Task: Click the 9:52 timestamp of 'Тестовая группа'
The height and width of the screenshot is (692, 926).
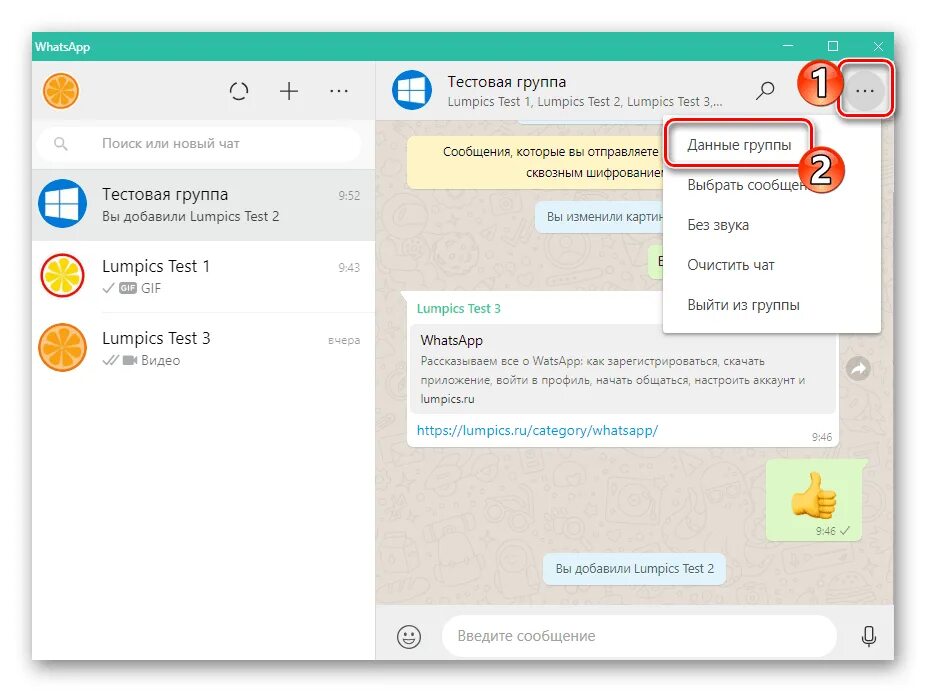Action: coord(349,195)
